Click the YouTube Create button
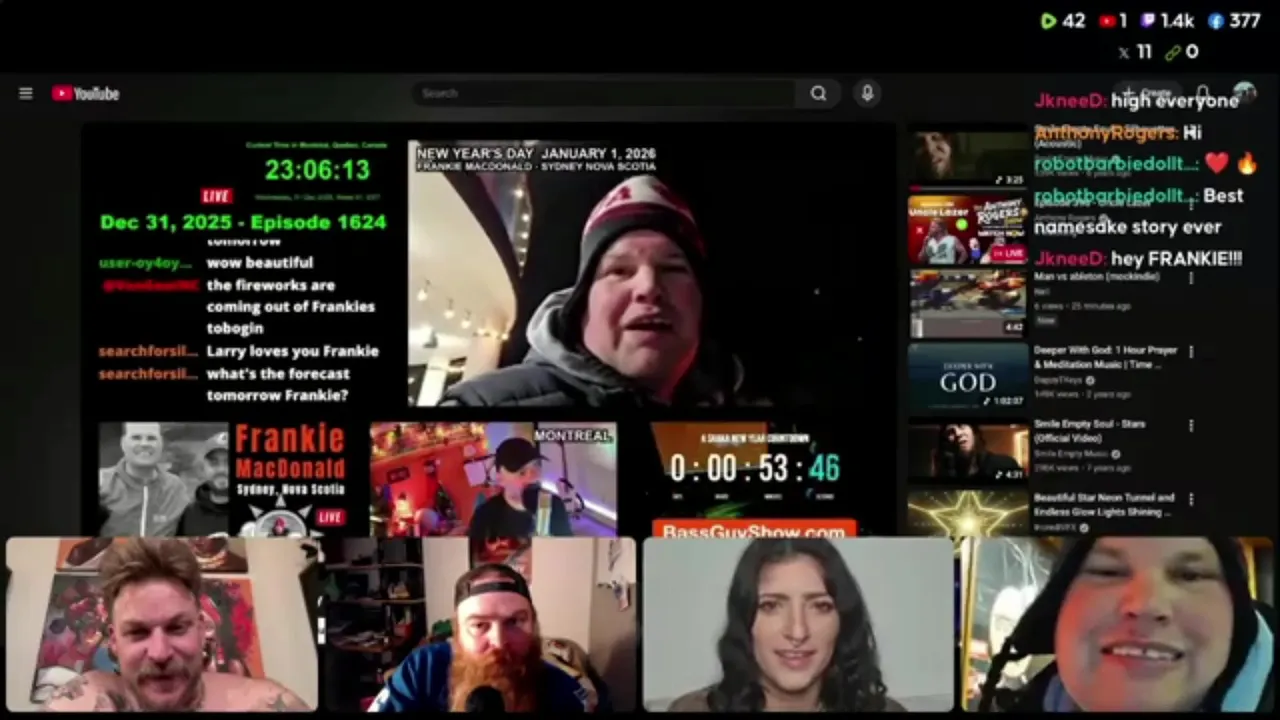 [1150, 93]
